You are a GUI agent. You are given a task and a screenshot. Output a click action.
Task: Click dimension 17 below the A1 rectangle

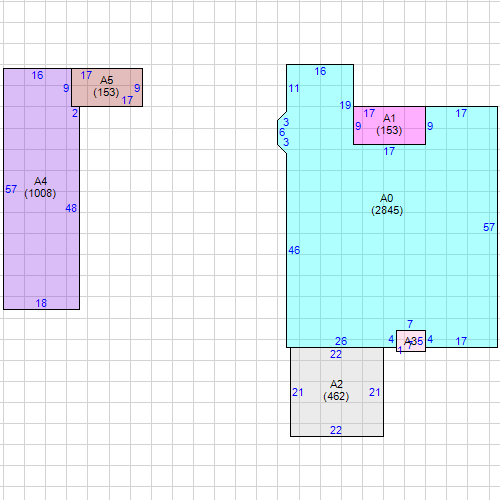389,151
